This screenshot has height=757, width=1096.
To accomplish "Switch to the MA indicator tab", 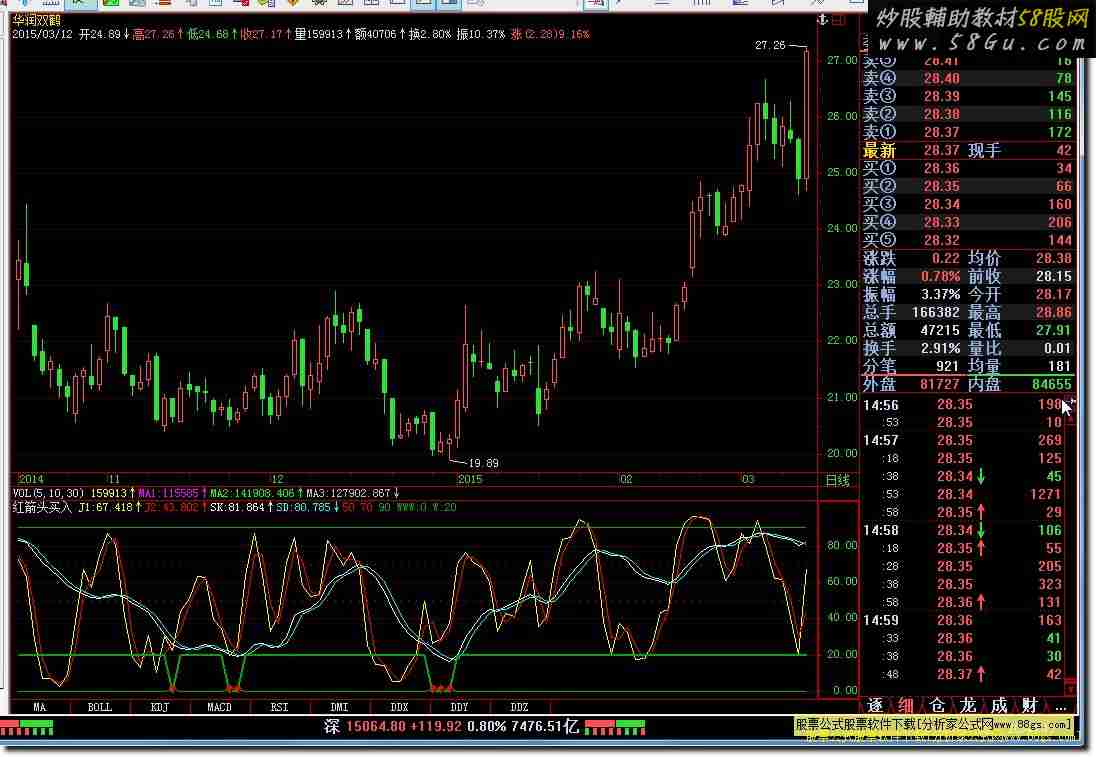I will pyautogui.click(x=40, y=707).
